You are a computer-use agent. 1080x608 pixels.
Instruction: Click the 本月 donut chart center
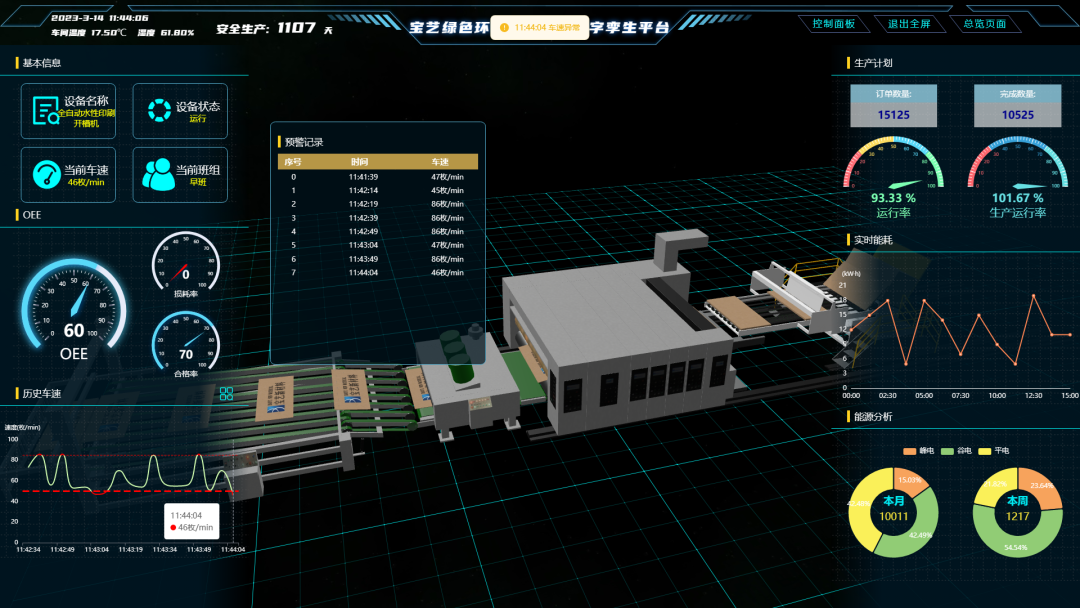(893, 509)
